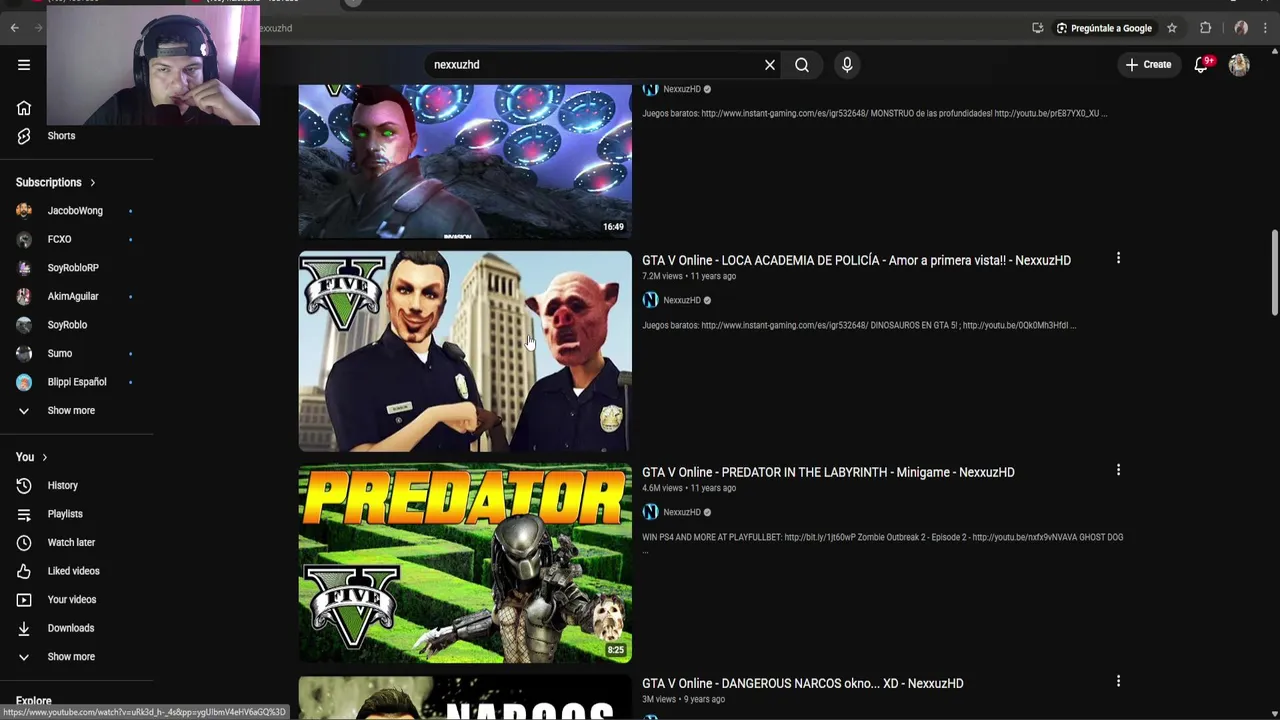Click the Your videos play icon

pyautogui.click(x=24, y=600)
